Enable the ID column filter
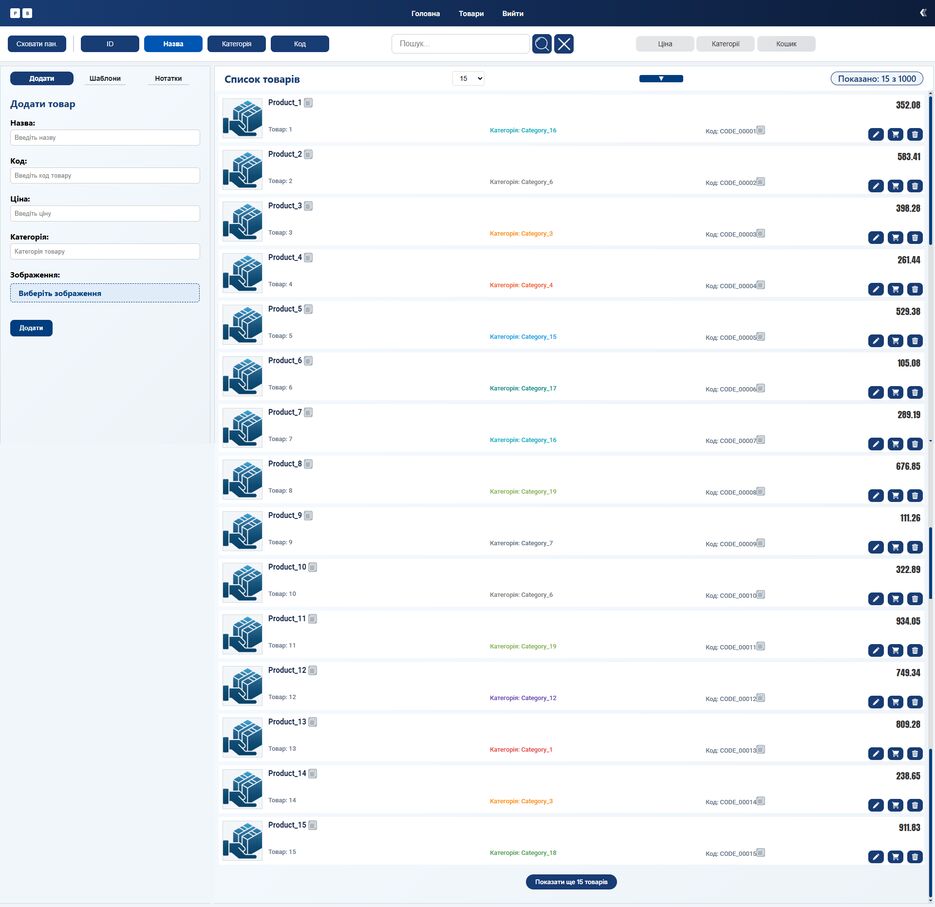Image resolution: width=935 pixels, height=907 pixels. coord(109,43)
